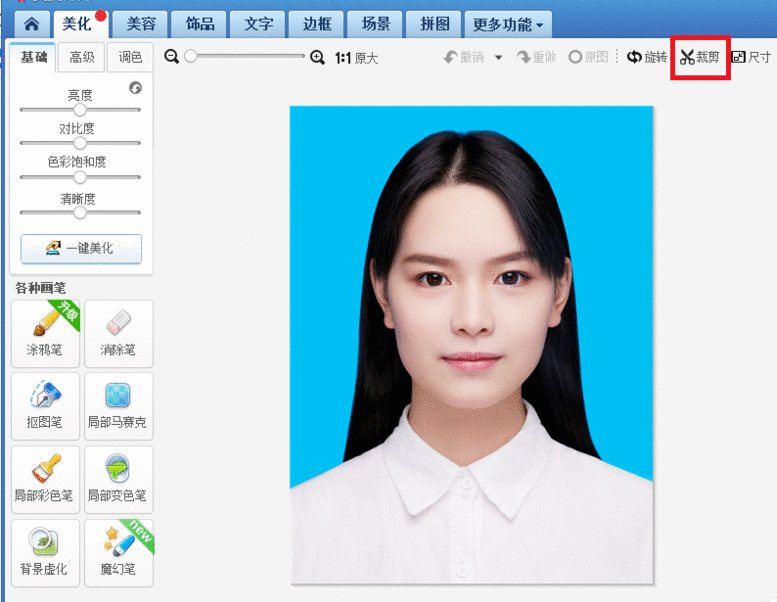The image size is (777, 602).
Task: Select the 局部马赛克 mosaic tool
Action: 118,406
